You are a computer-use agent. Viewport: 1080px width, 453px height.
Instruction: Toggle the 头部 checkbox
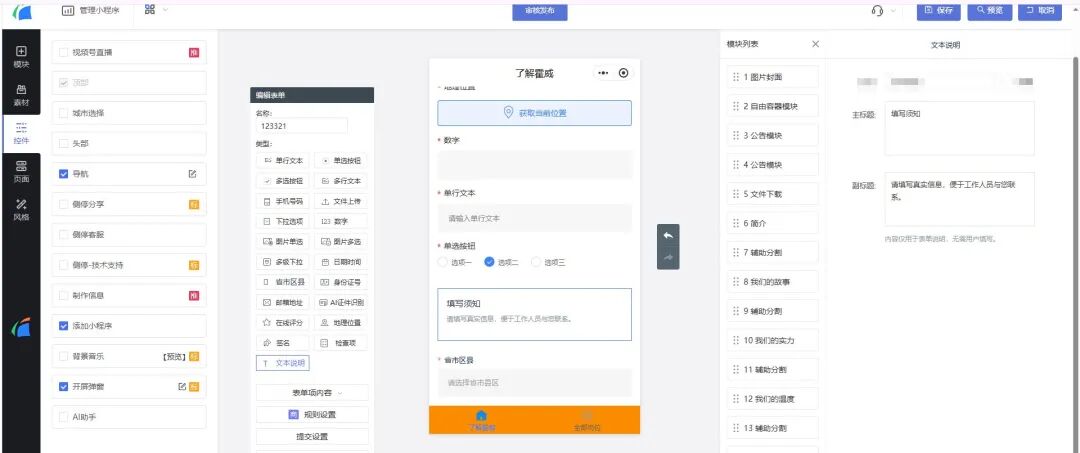(x=63, y=144)
